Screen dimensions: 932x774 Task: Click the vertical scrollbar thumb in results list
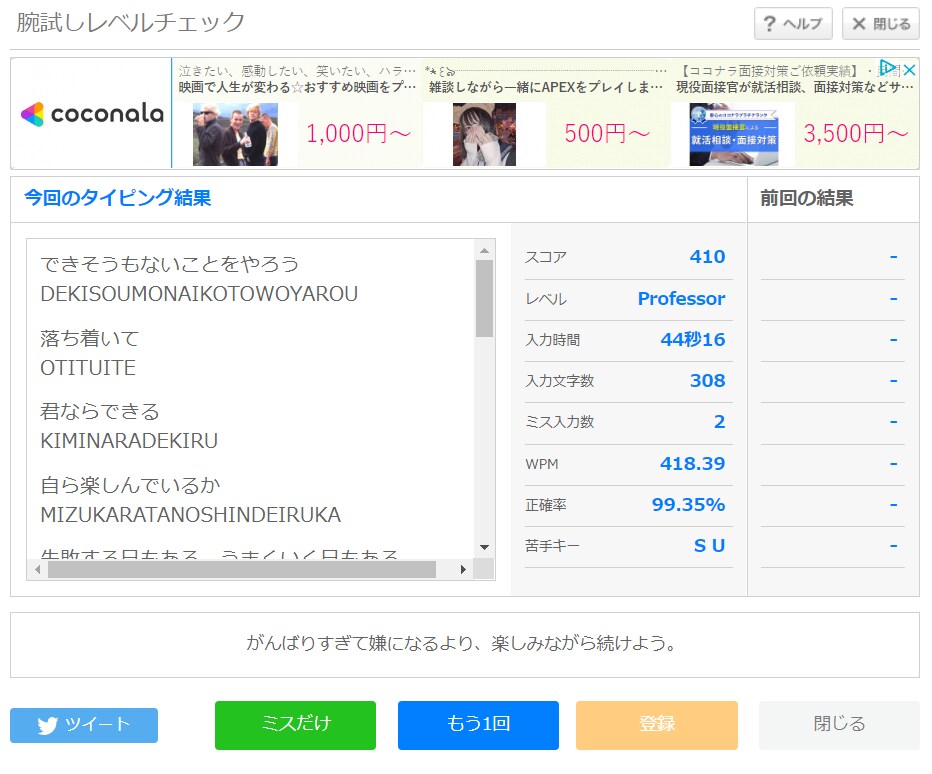[484, 298]
